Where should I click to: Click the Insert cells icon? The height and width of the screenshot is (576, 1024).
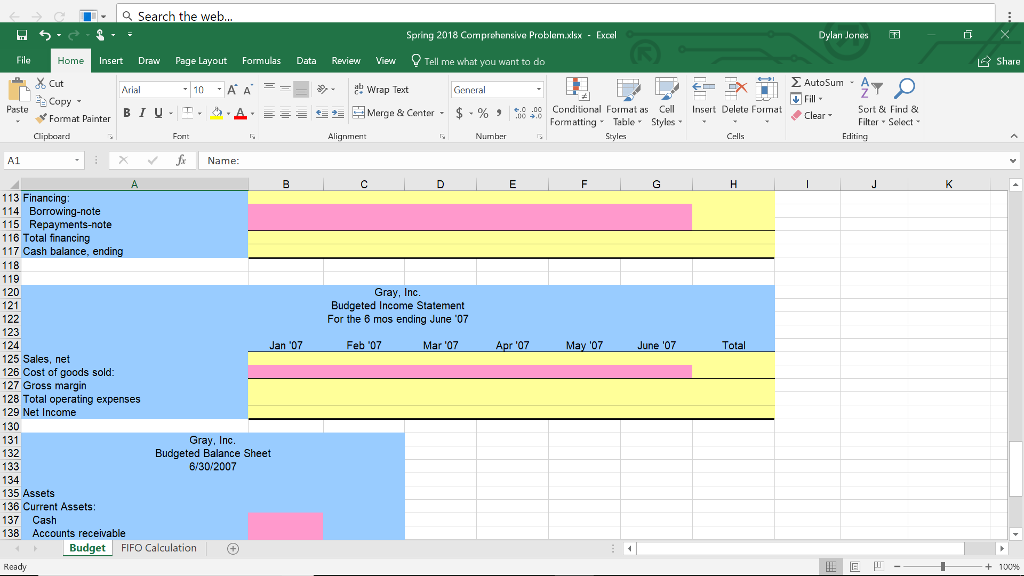[x=703, y=89]
